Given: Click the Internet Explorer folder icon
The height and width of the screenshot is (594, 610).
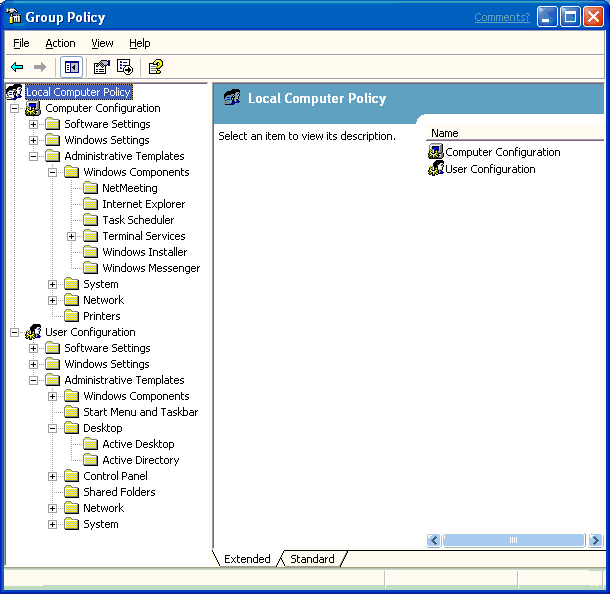Looking at the screenshot, I should click(90, 204).
